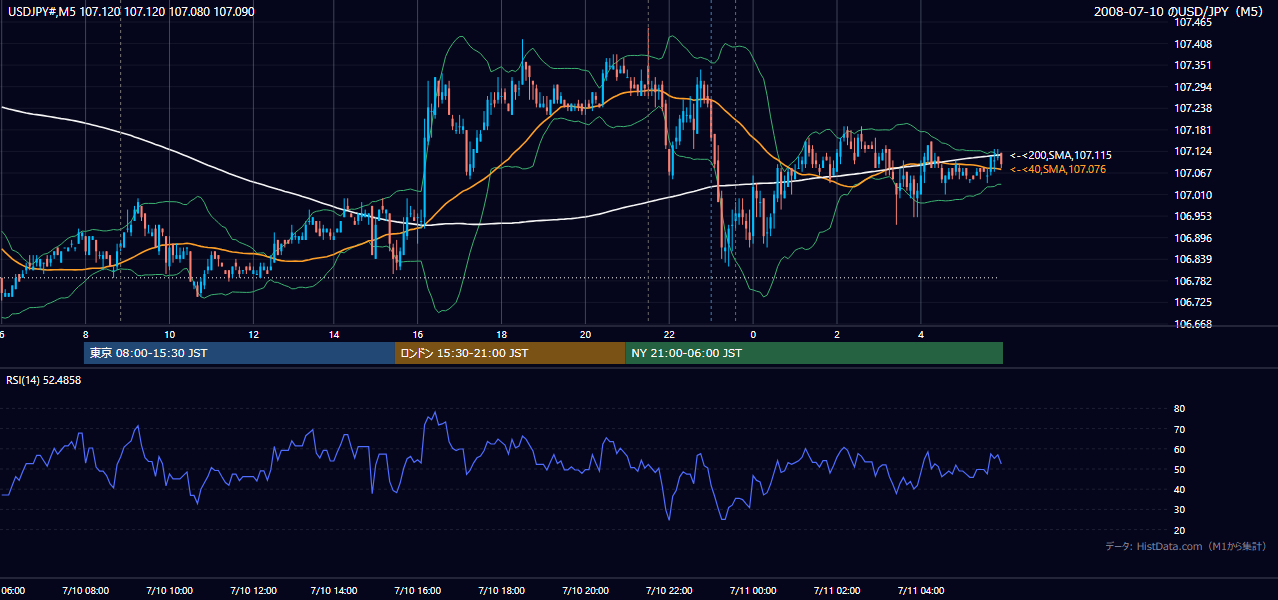The width and height of the screenshot is (1278, 600).
Task: Click hour label 16 under price chart
Action: pyautogui.click(x=419, y=335)
